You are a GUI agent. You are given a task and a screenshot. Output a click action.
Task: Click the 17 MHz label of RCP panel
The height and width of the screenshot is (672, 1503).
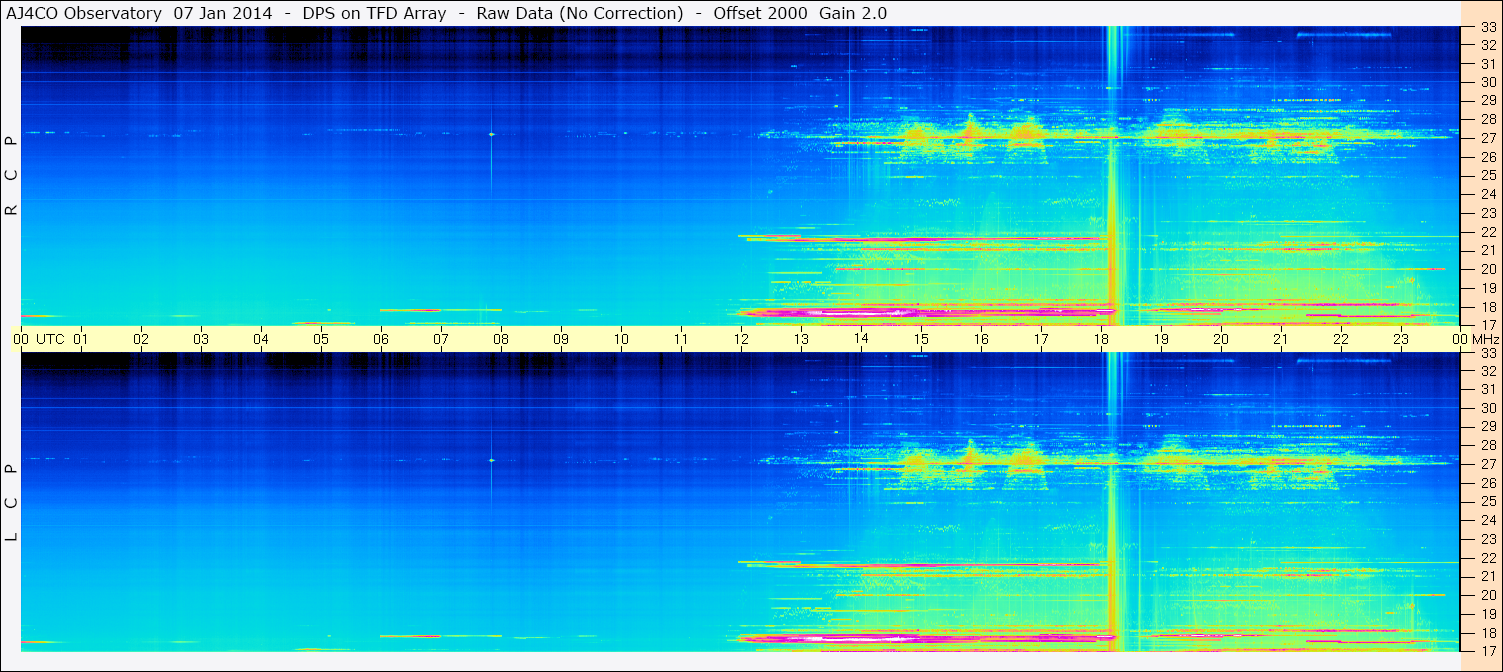[x=1487, y=324]
